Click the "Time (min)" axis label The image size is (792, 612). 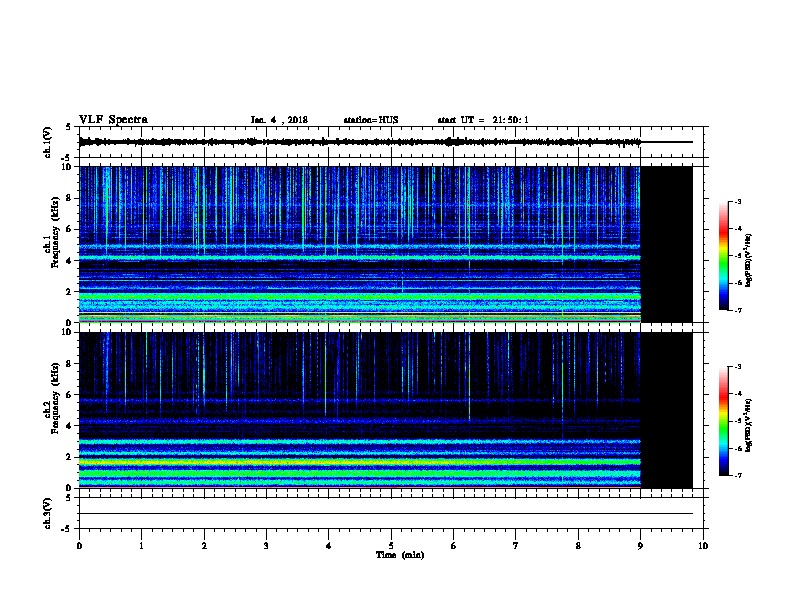400,555
